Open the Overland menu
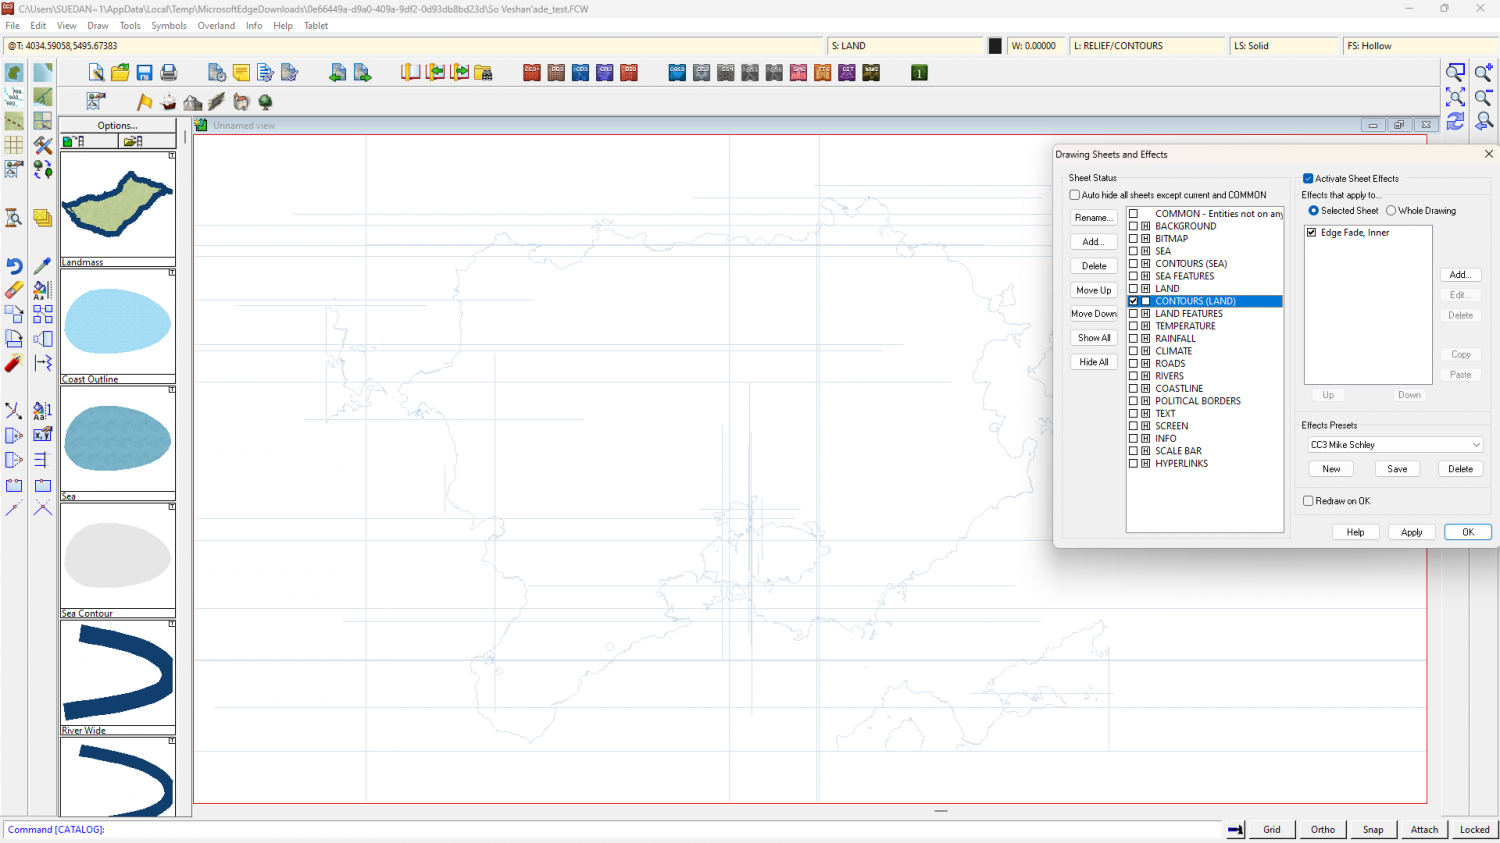The width and height of the screenshot is (1500, 843). coord(216,26)
